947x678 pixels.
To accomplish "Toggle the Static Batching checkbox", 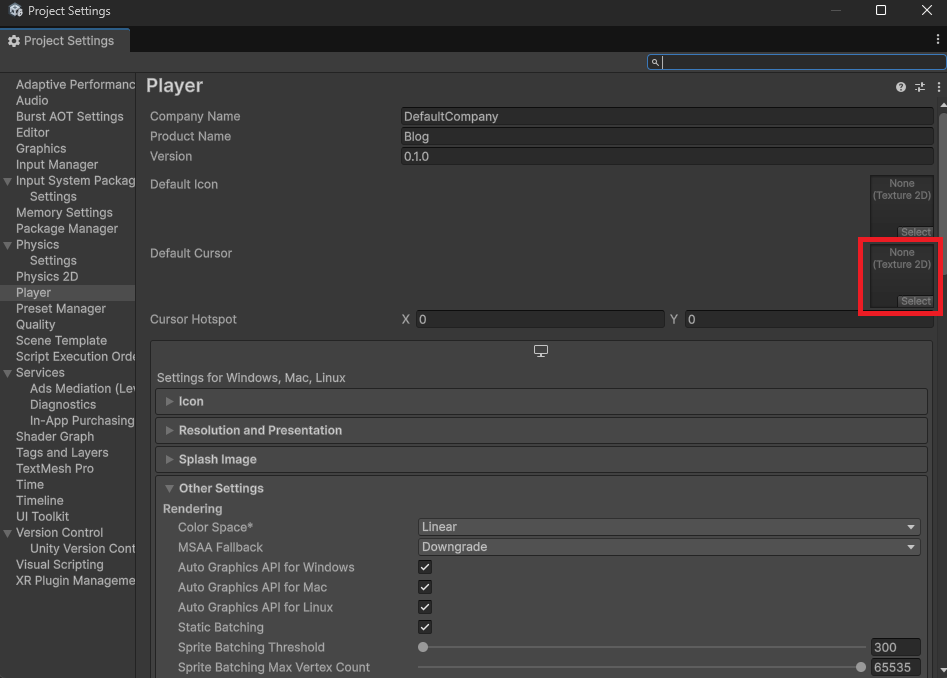I will click(425, 627).
